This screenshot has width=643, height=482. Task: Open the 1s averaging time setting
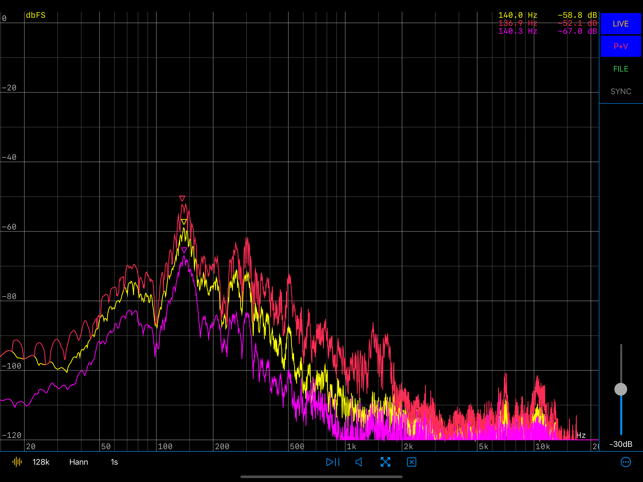(x=114, y=462)
